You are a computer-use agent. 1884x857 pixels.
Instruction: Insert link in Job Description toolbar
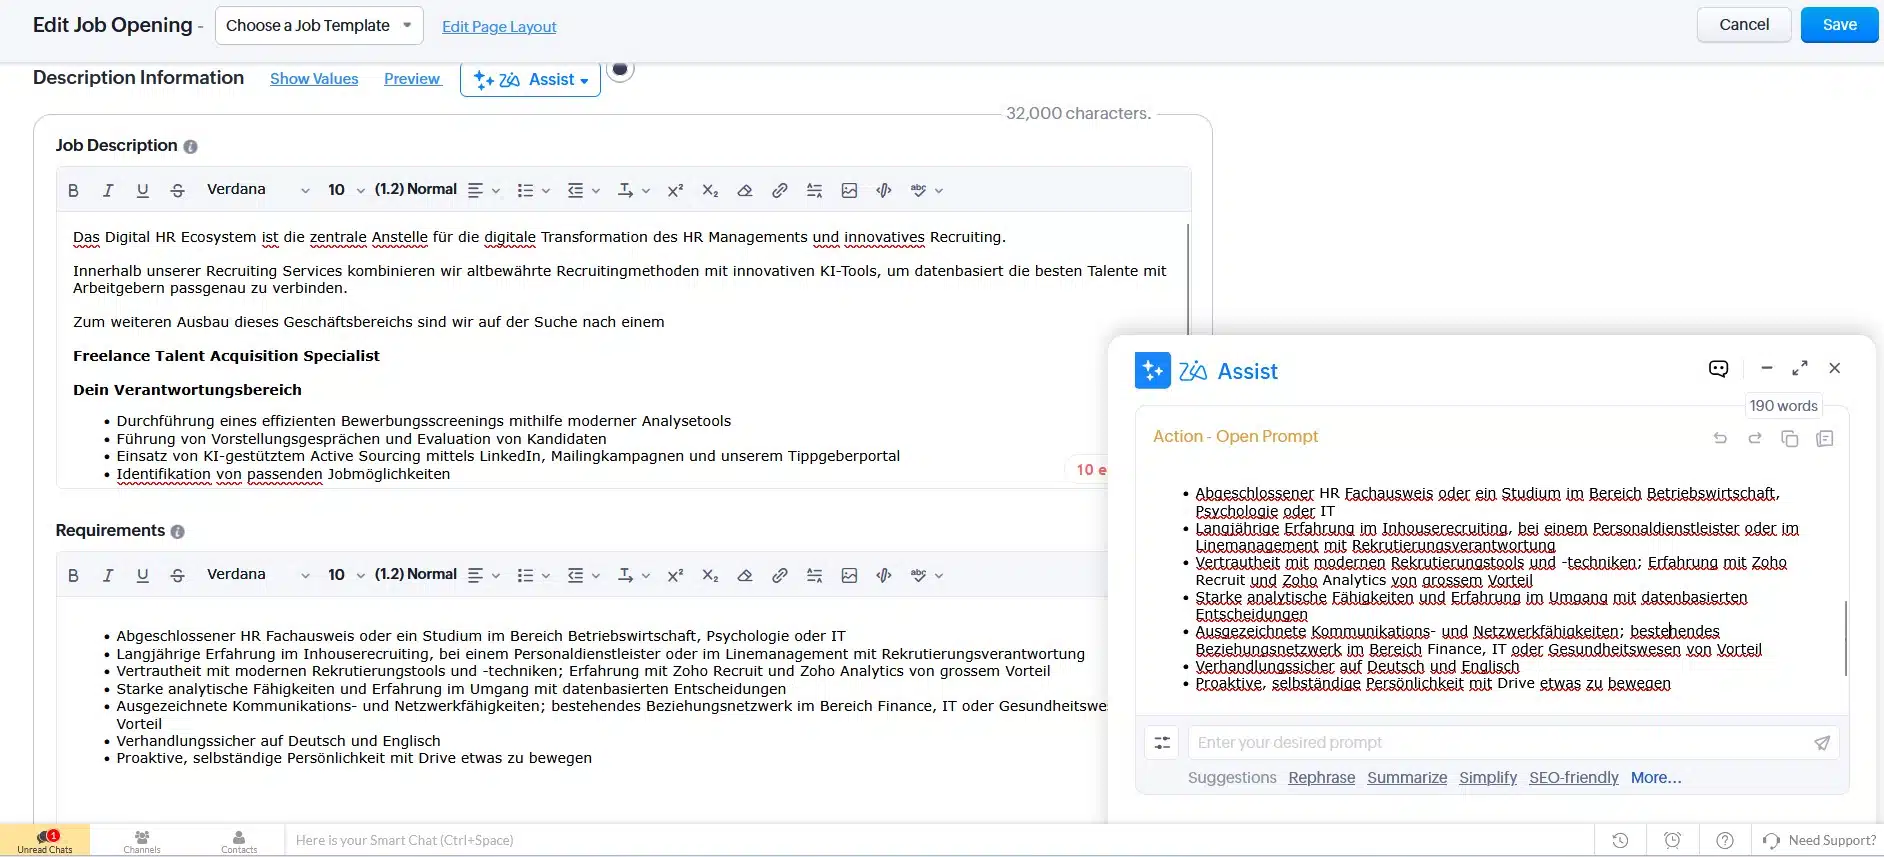[779, 190]
